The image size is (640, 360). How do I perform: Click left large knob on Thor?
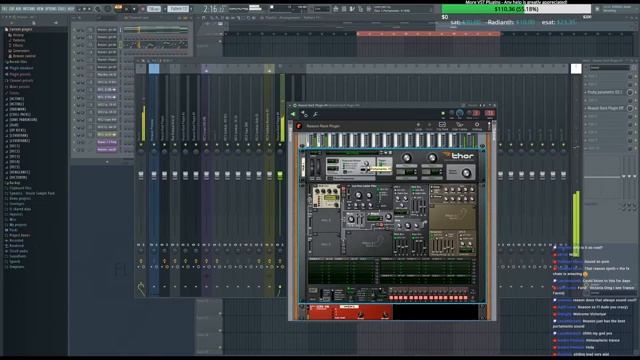[407, 158]
